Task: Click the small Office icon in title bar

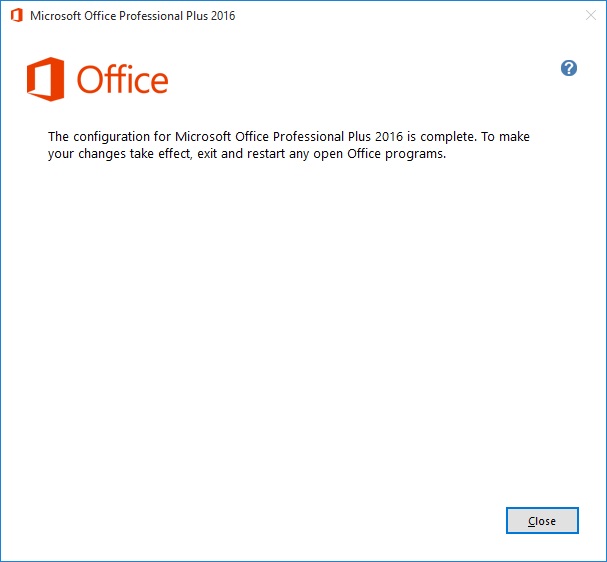Action: point(16,16)
